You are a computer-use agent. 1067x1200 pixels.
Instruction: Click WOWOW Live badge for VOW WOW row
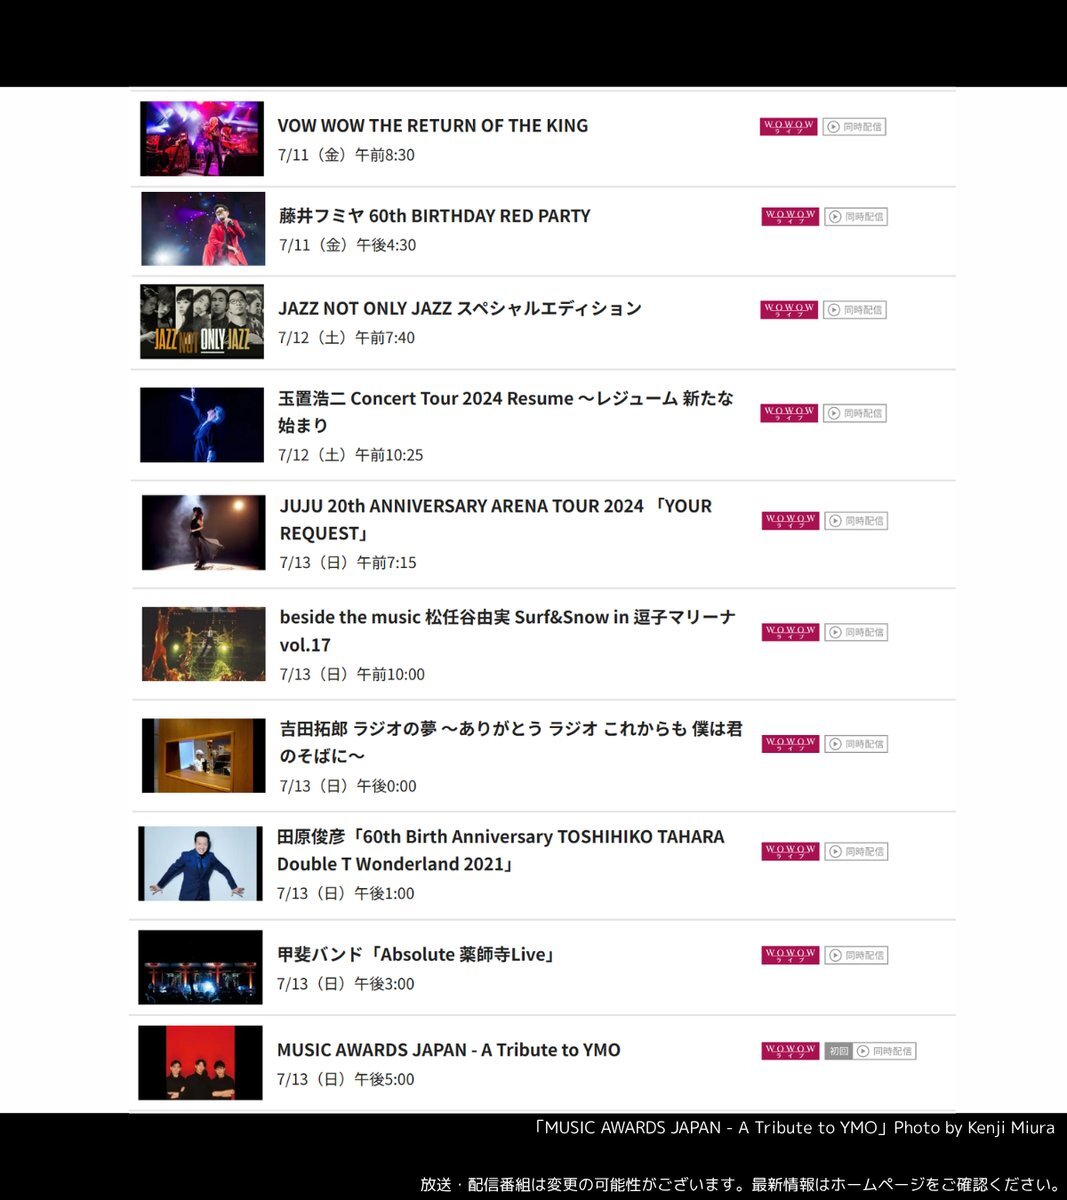(788, 127)
